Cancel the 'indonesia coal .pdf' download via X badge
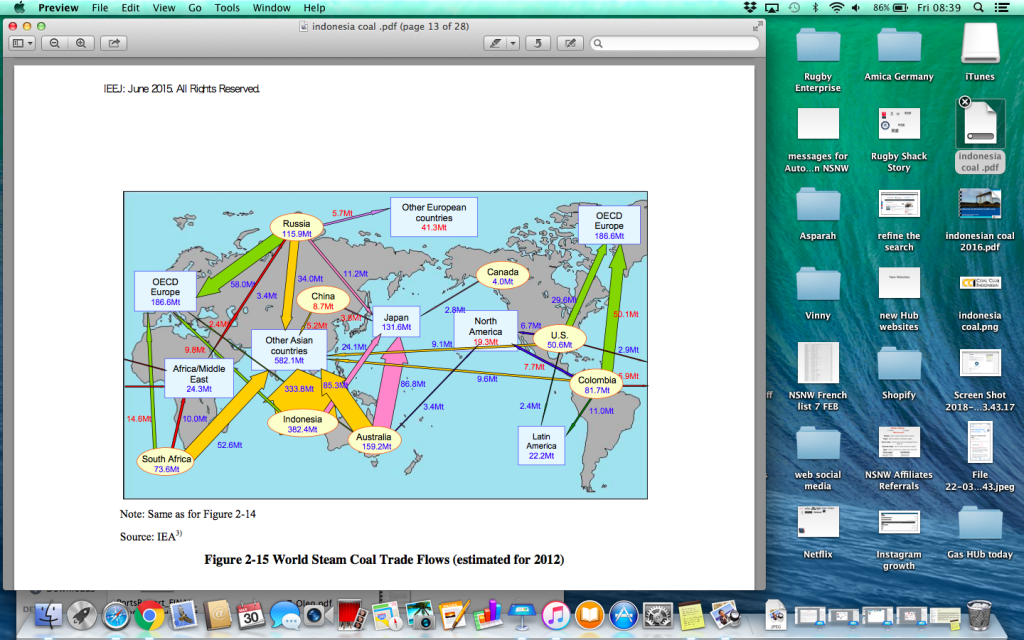 click(x=963, y=101)
